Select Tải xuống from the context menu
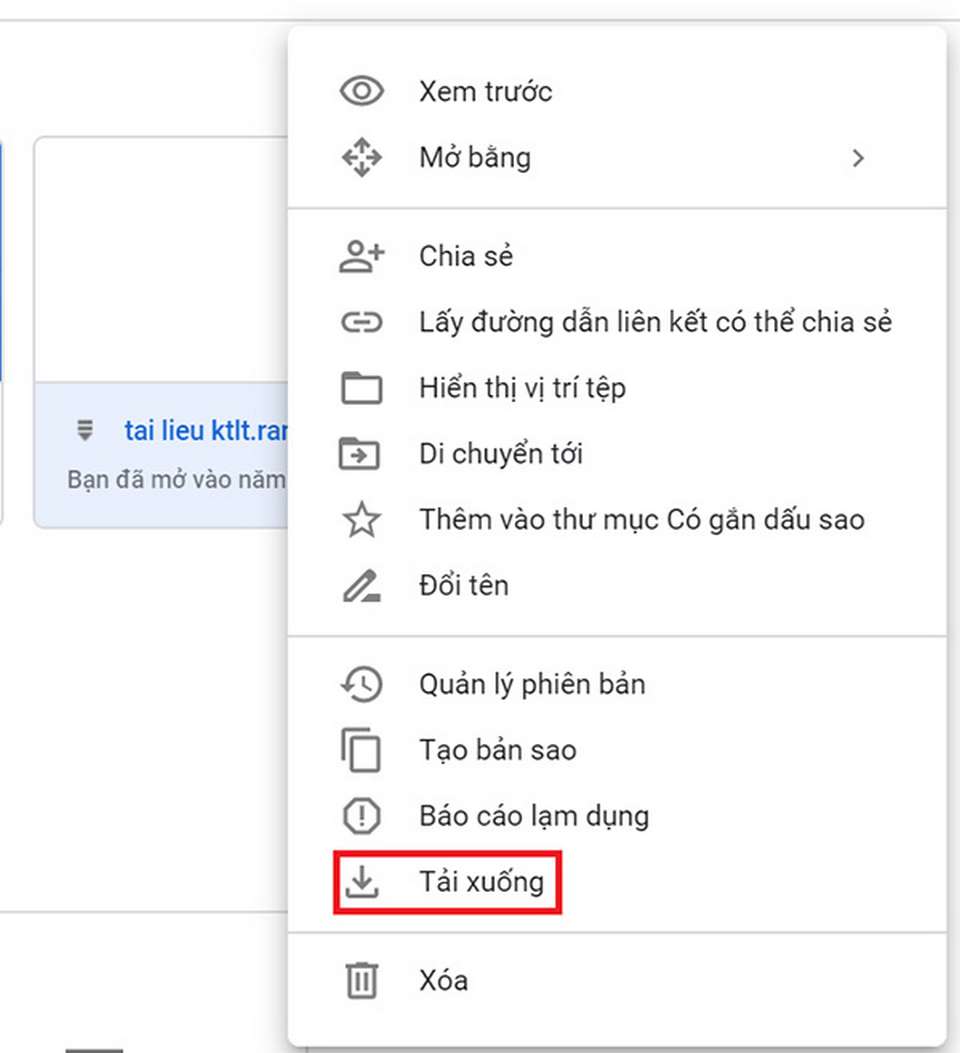 [481, 882]
